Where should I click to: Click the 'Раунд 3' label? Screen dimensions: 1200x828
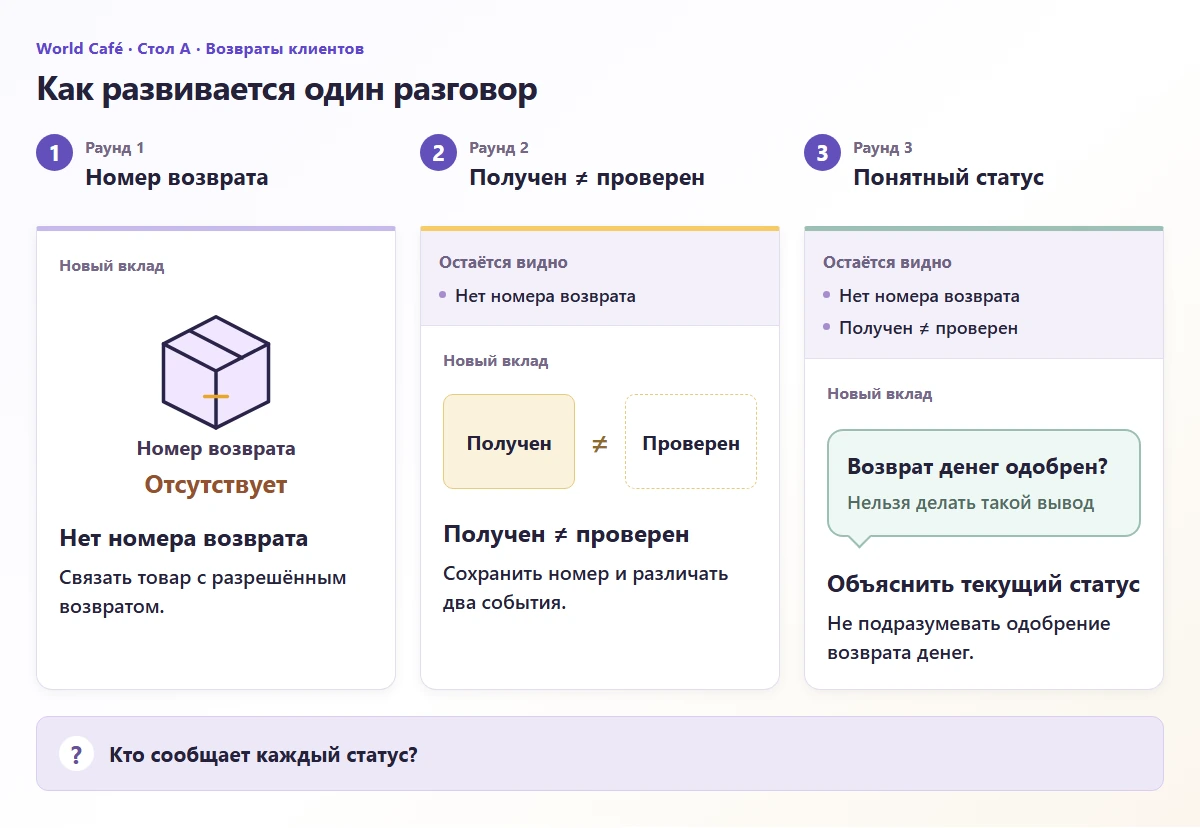[883, 148]
